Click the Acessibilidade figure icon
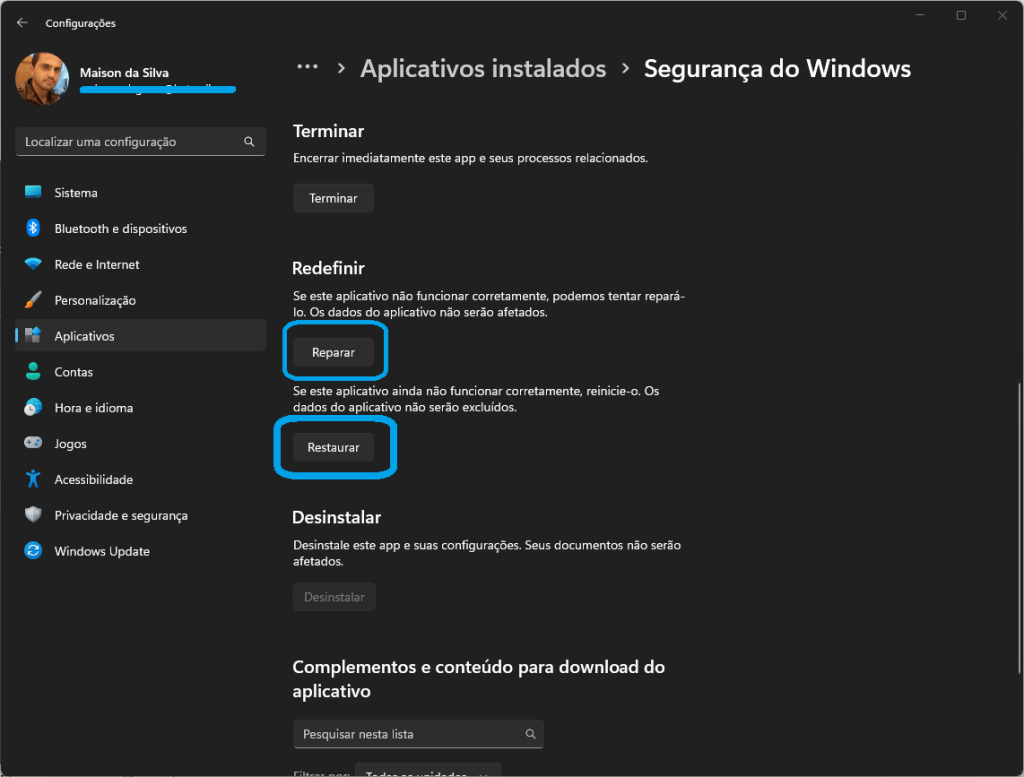 tap(33, 479)
